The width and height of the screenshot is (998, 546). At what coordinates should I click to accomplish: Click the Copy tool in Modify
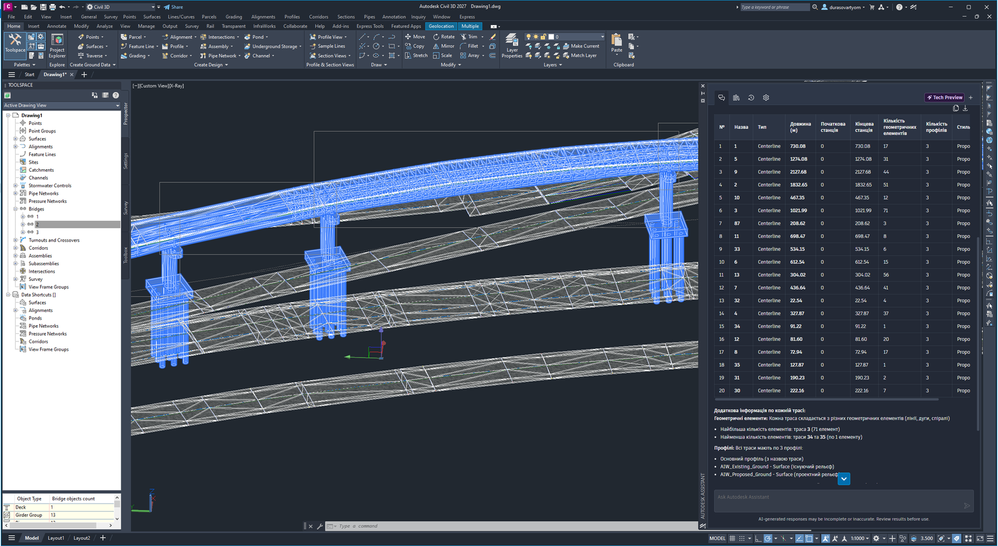tap(414, 46)
